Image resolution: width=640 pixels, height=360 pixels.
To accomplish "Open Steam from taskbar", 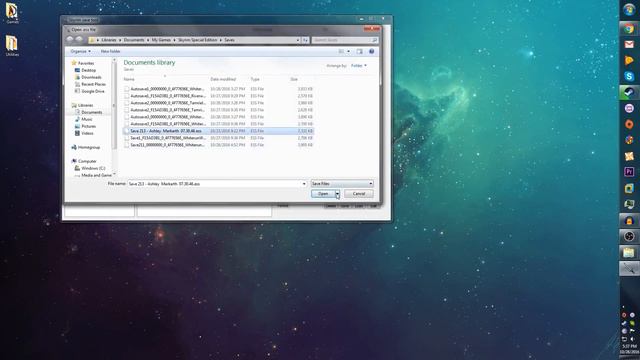I will (629, 92).
